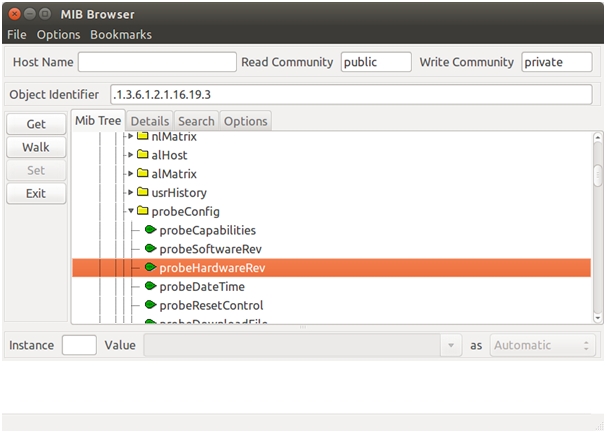The image size is (606, 433).
Task: Click the green leaf icon beside probeDateTime
Action: 150,287
